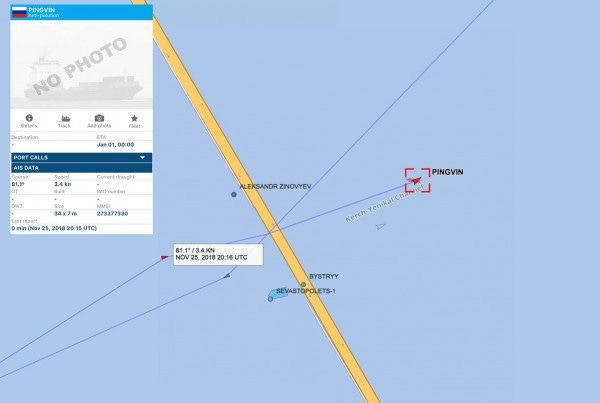Select the red PINGVIN vessel arrow marker
Viewport: 600px width, 403px height.
pyautogui.click(x=415, y=180)
